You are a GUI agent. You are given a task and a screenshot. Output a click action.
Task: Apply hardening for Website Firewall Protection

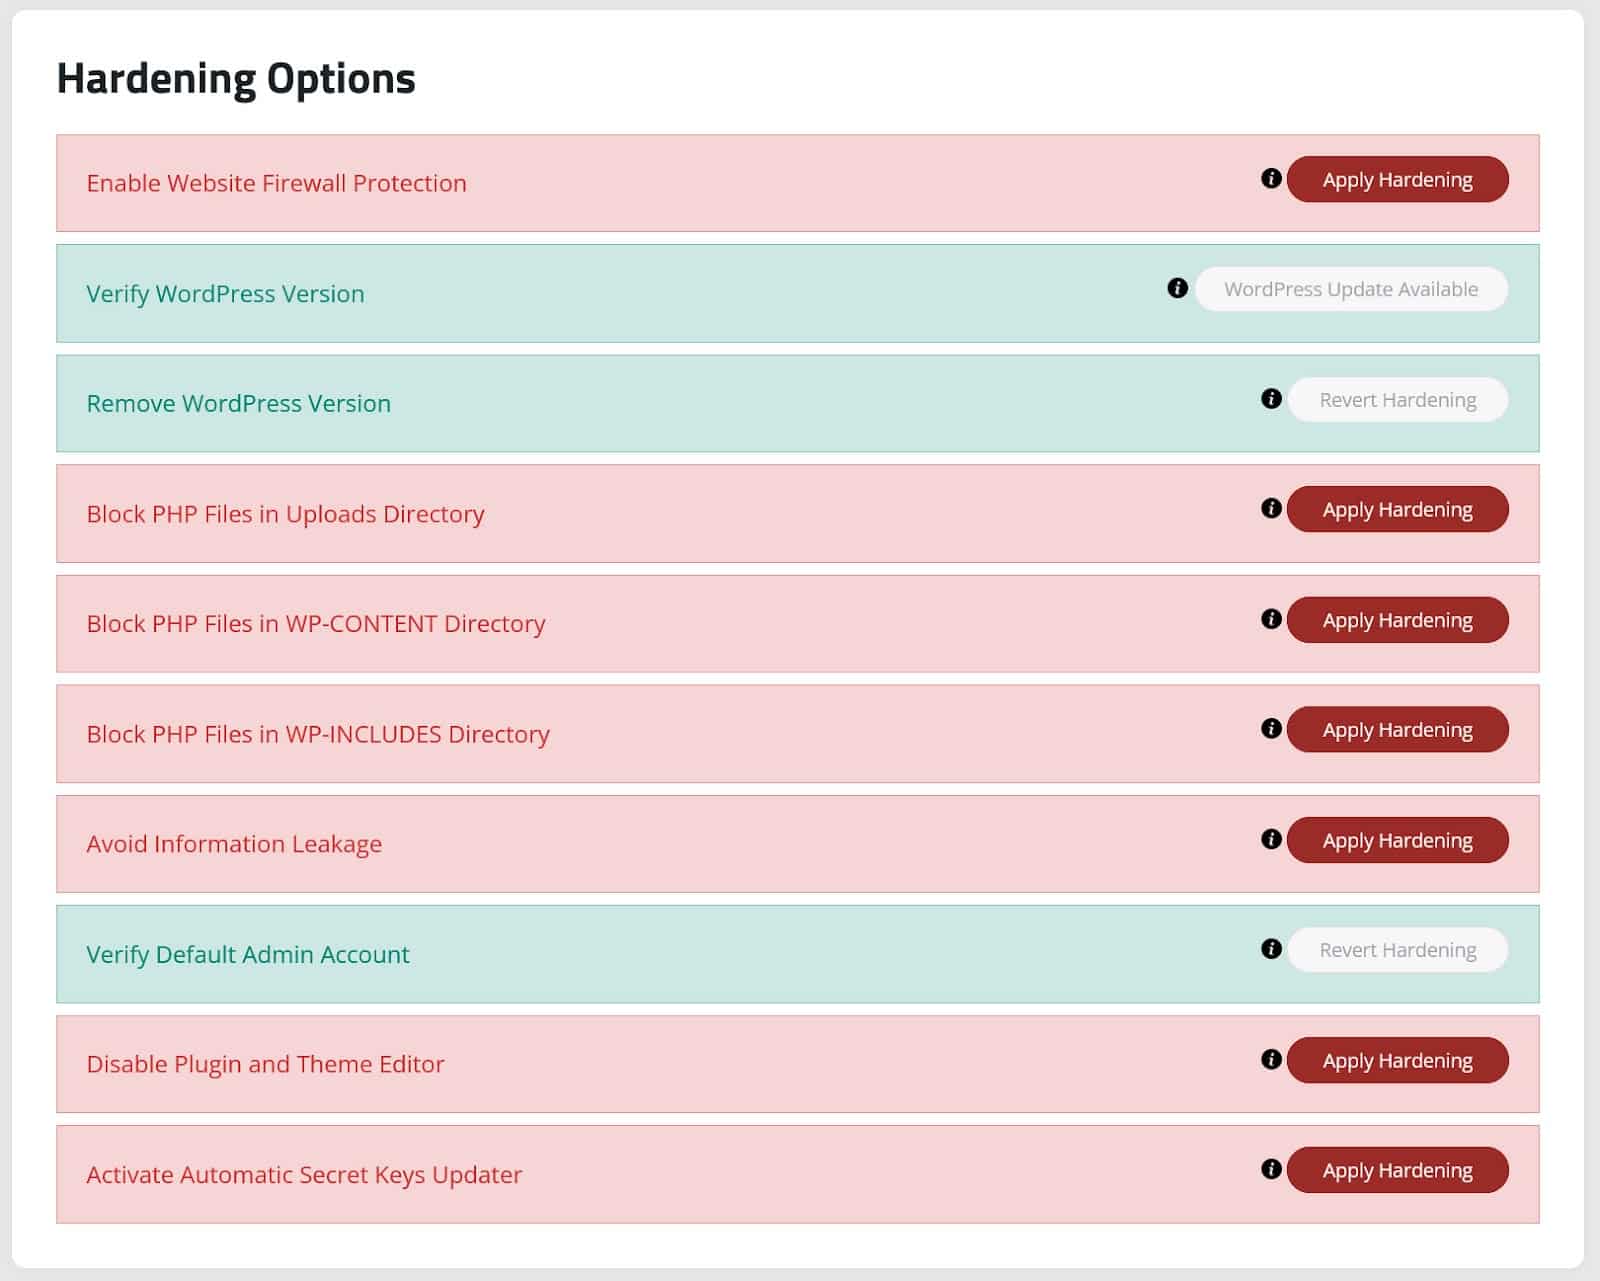[1397, 180]
